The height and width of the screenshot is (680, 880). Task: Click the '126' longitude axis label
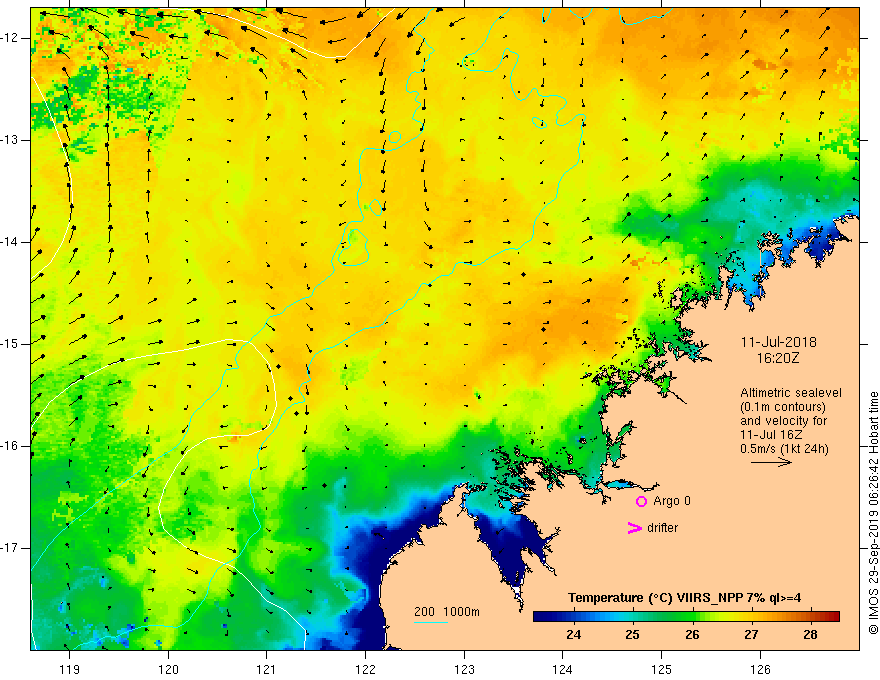[x=760, y=669]
